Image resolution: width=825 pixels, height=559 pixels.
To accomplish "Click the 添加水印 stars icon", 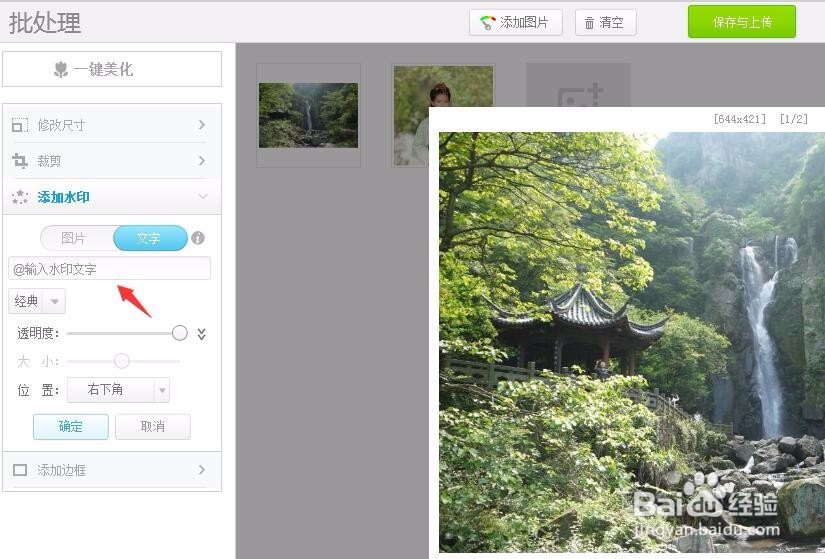I will 20,197.
